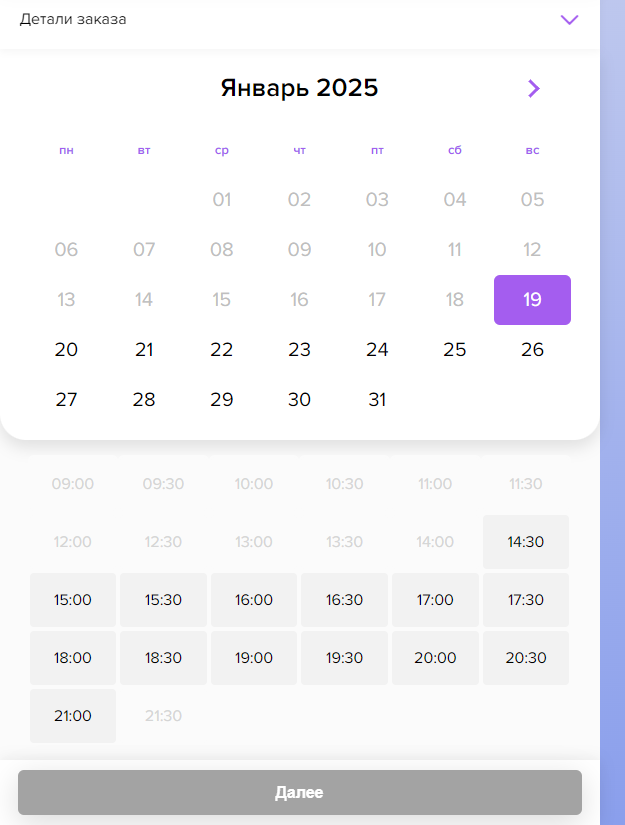
Task: Pick the 19:30 time slot
Action: [344, 658]
